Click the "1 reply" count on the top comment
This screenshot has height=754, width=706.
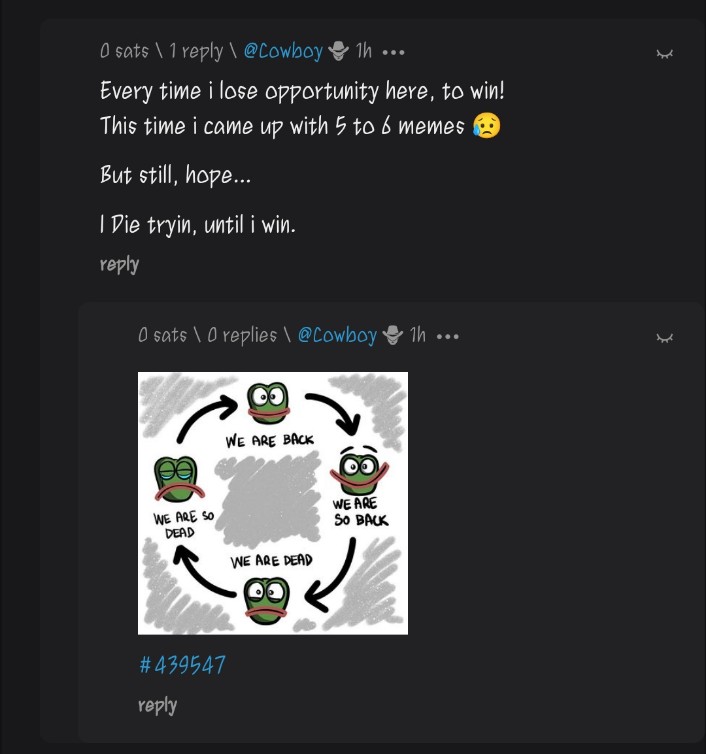(196, 51)
